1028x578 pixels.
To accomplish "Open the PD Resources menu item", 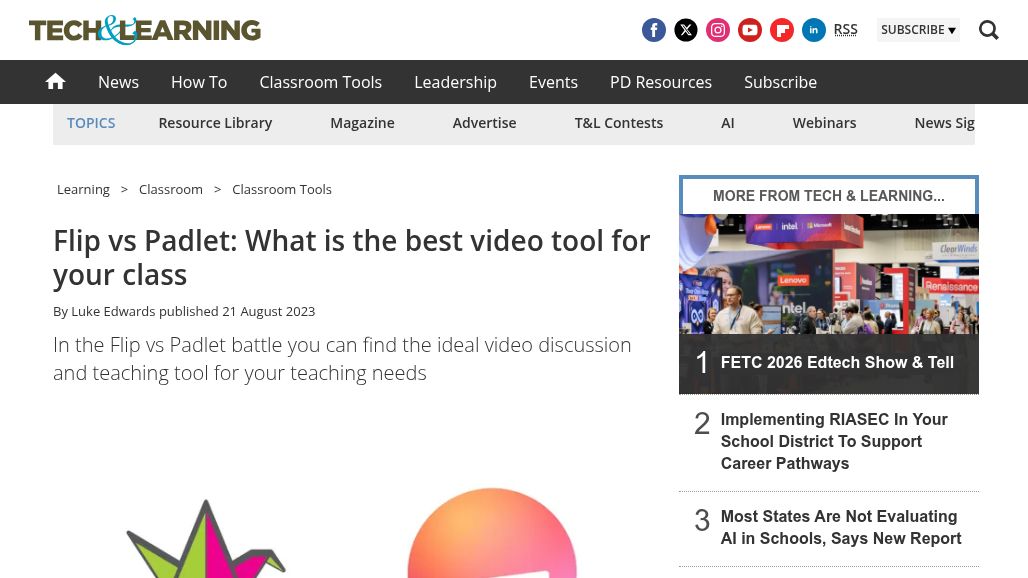I will [660, 82].
